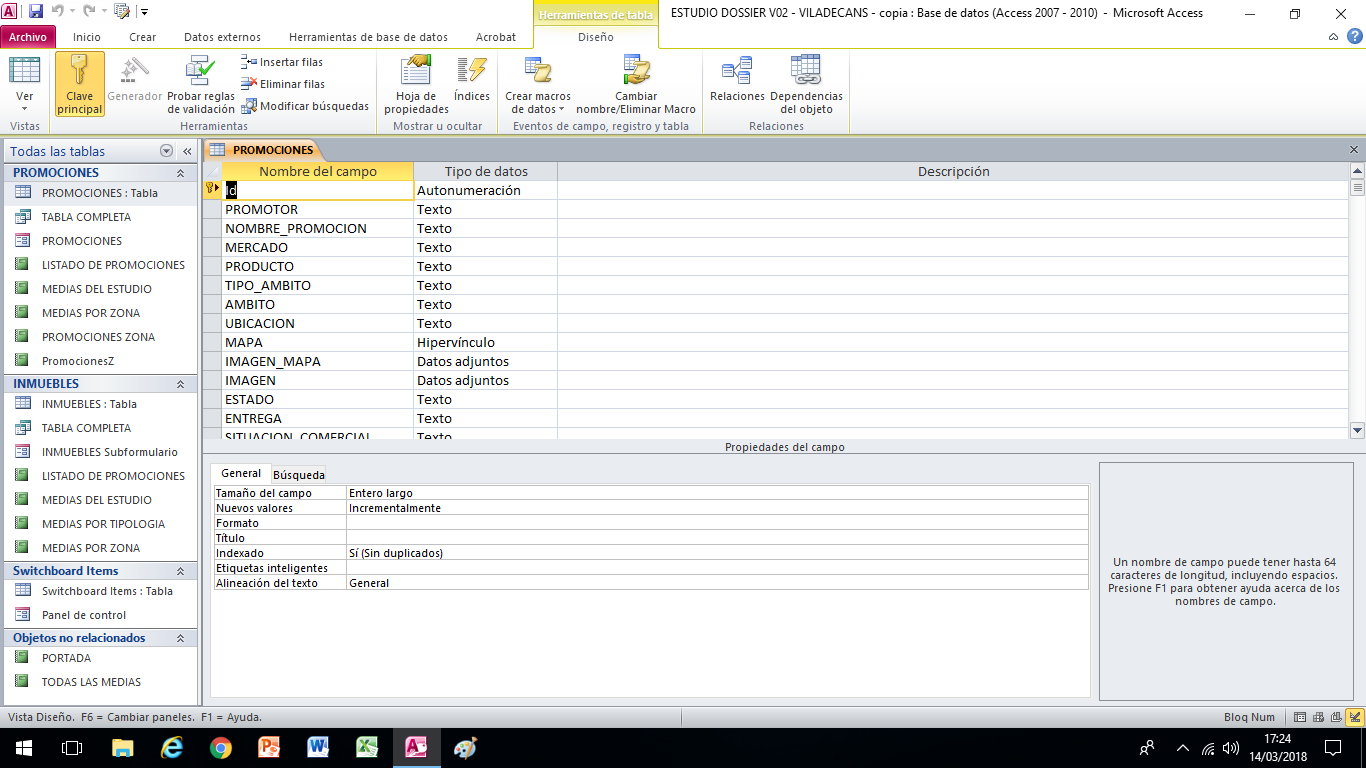Image resolution: width=1366 pixels, height=768 pixels.
Task: Delete rows with Eliminar filas
Action: (x=283, y=84)
